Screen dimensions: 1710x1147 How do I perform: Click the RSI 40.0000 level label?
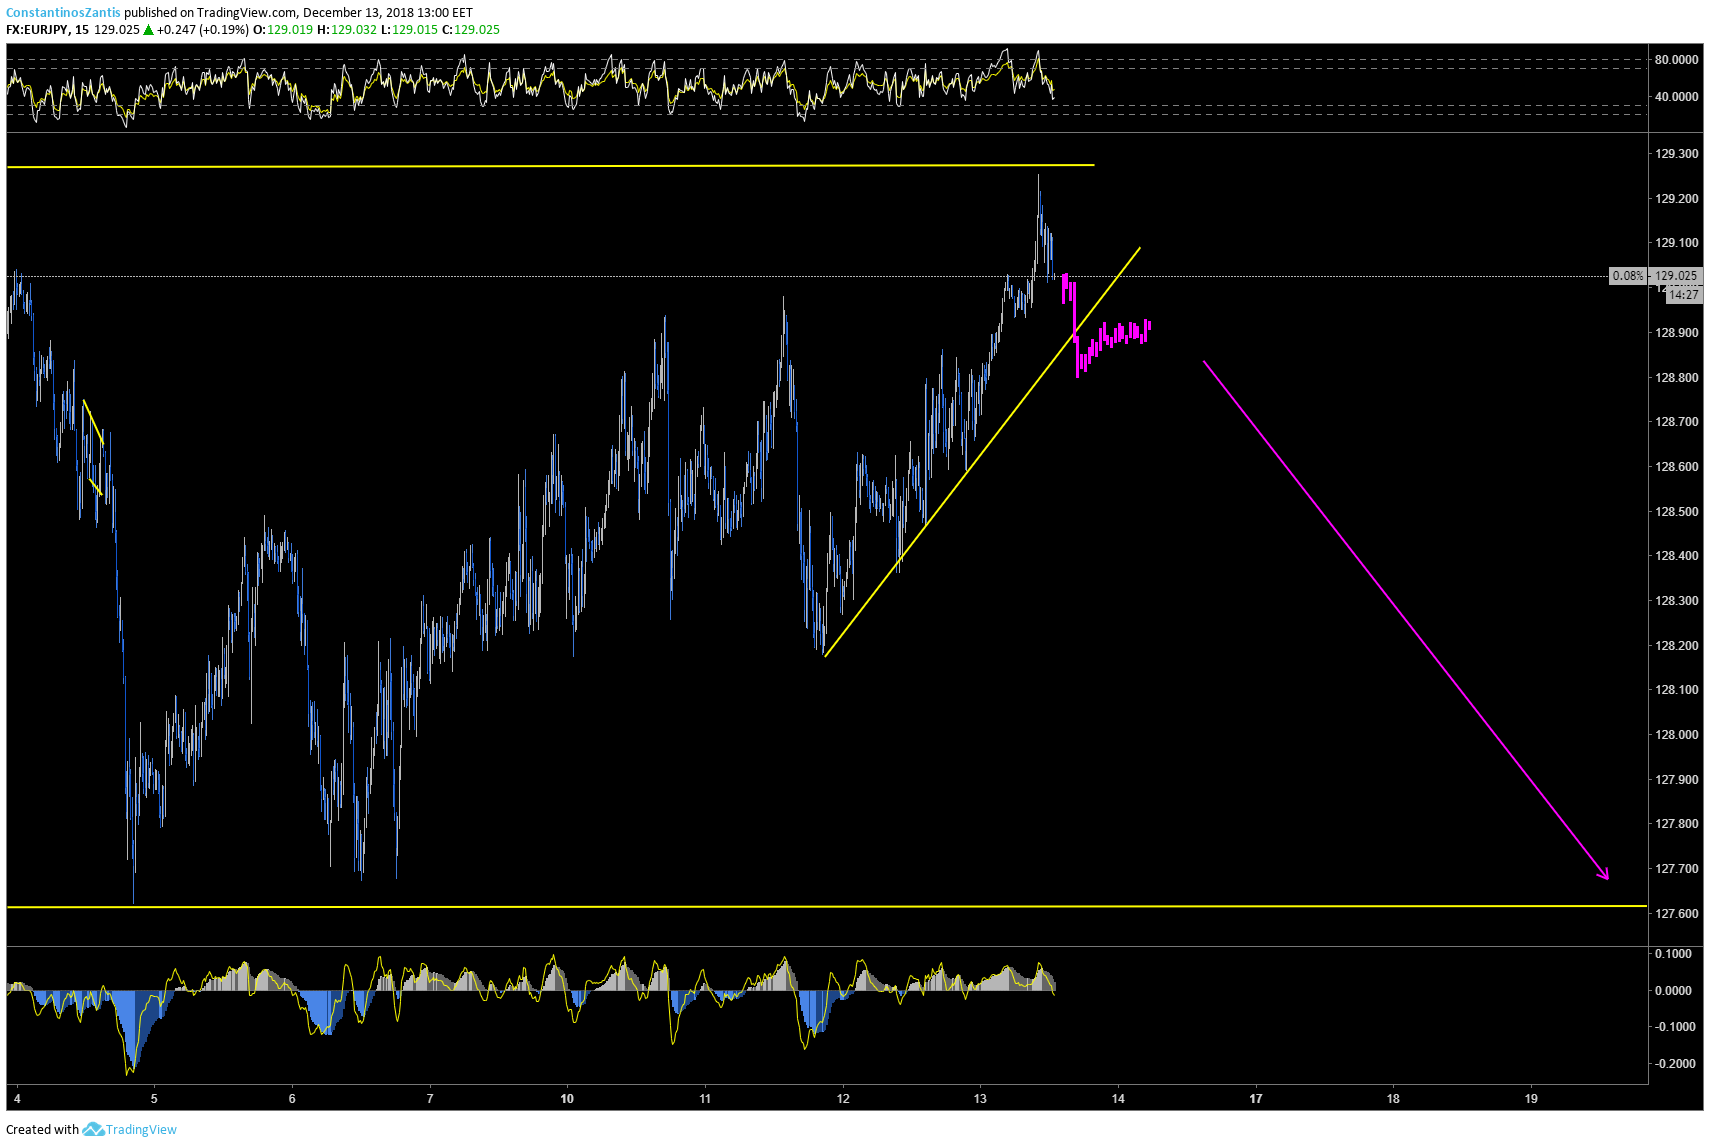[x=1676, y=97]
